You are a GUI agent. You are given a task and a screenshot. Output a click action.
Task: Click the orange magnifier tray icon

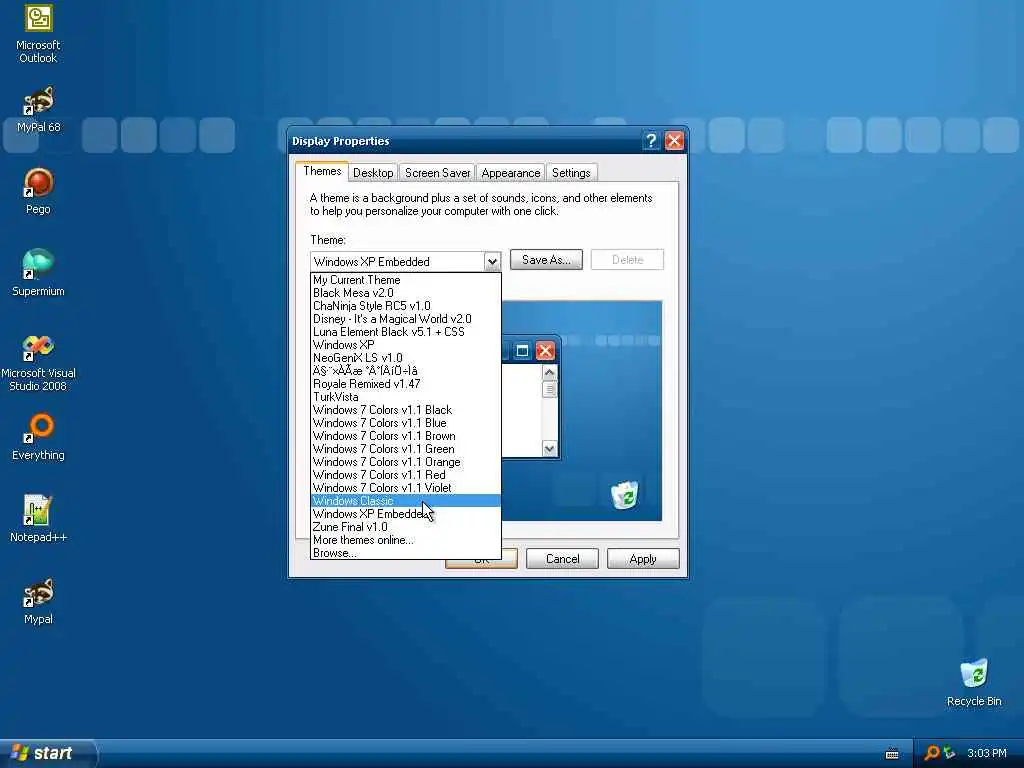[x=931, y=754]
